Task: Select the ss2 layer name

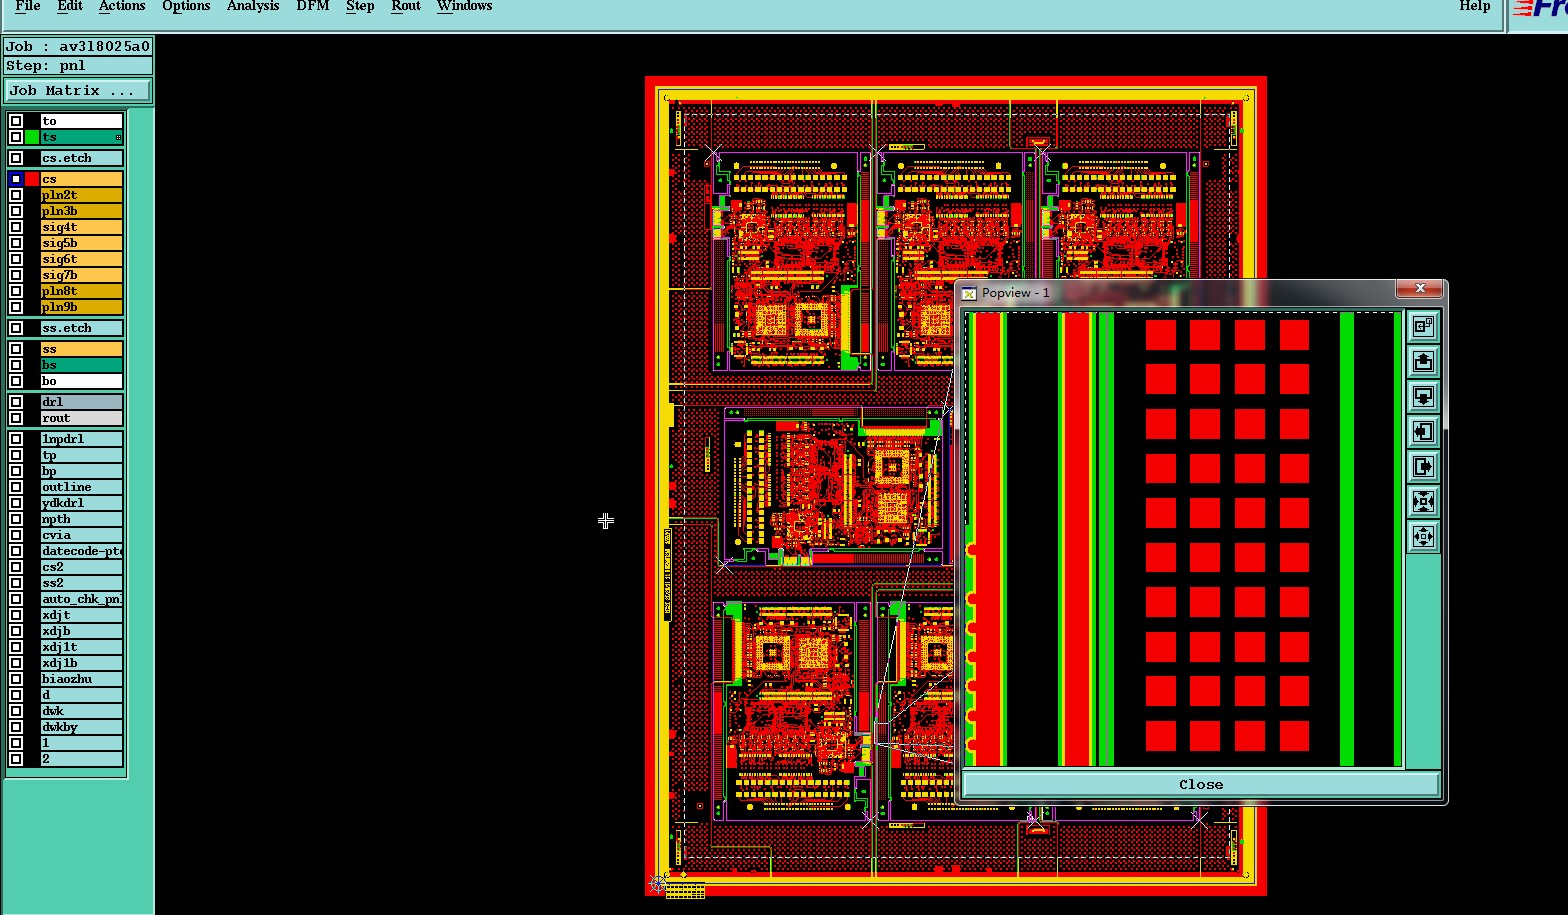Action: 81,583
